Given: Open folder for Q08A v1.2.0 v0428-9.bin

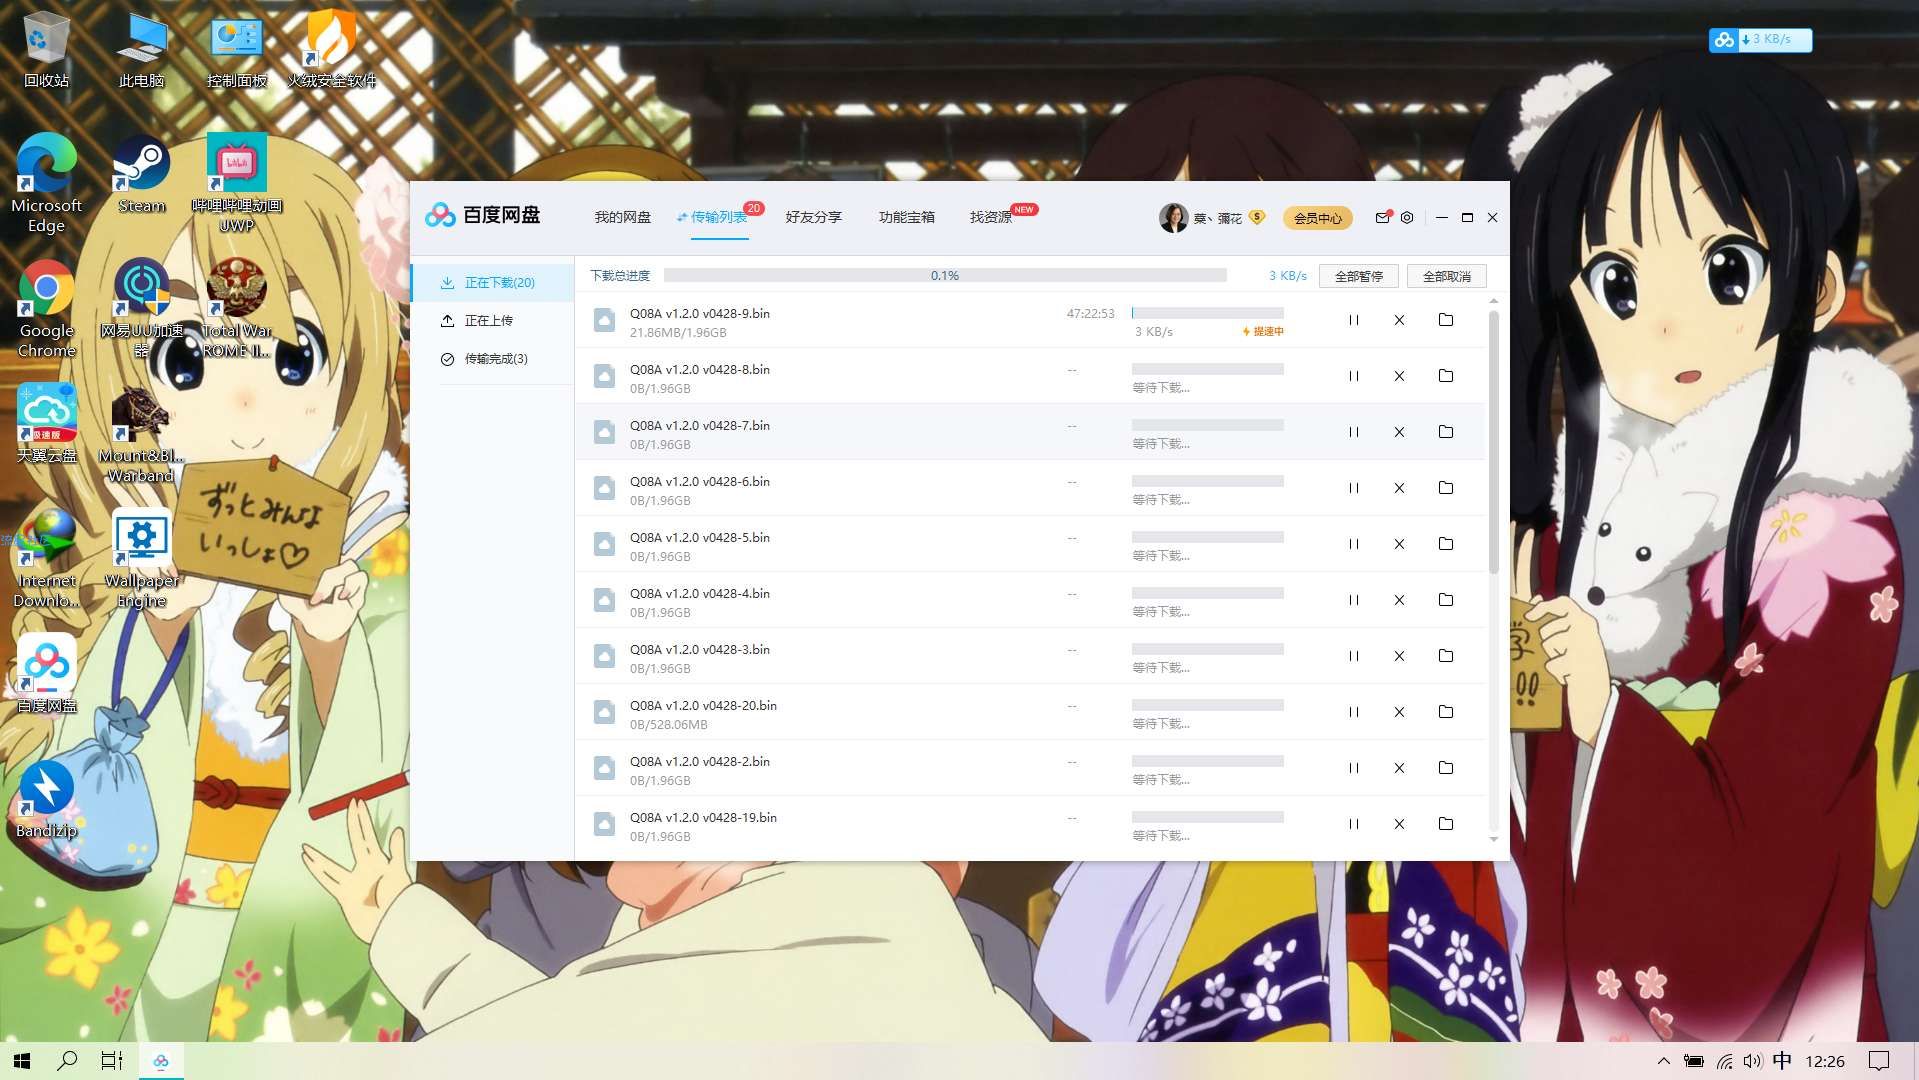Looking at the screenshot, I should point(1445,320).
